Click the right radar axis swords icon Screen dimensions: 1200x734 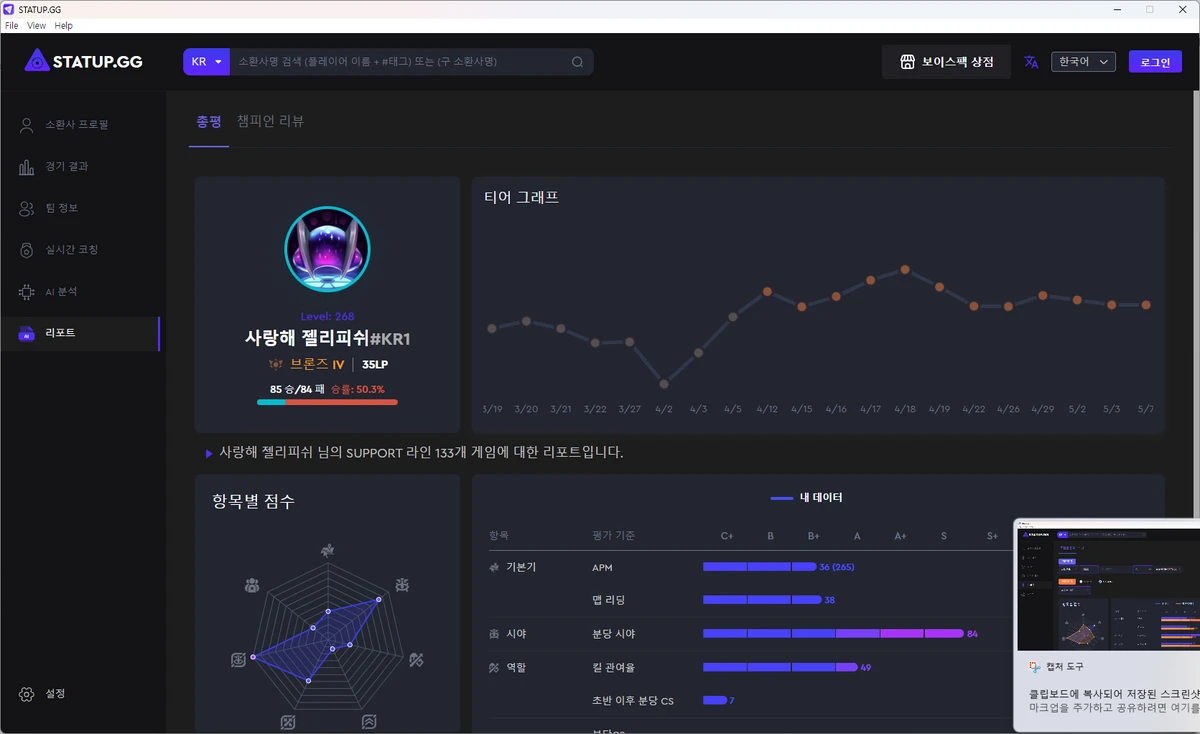[x=418, y=659]
